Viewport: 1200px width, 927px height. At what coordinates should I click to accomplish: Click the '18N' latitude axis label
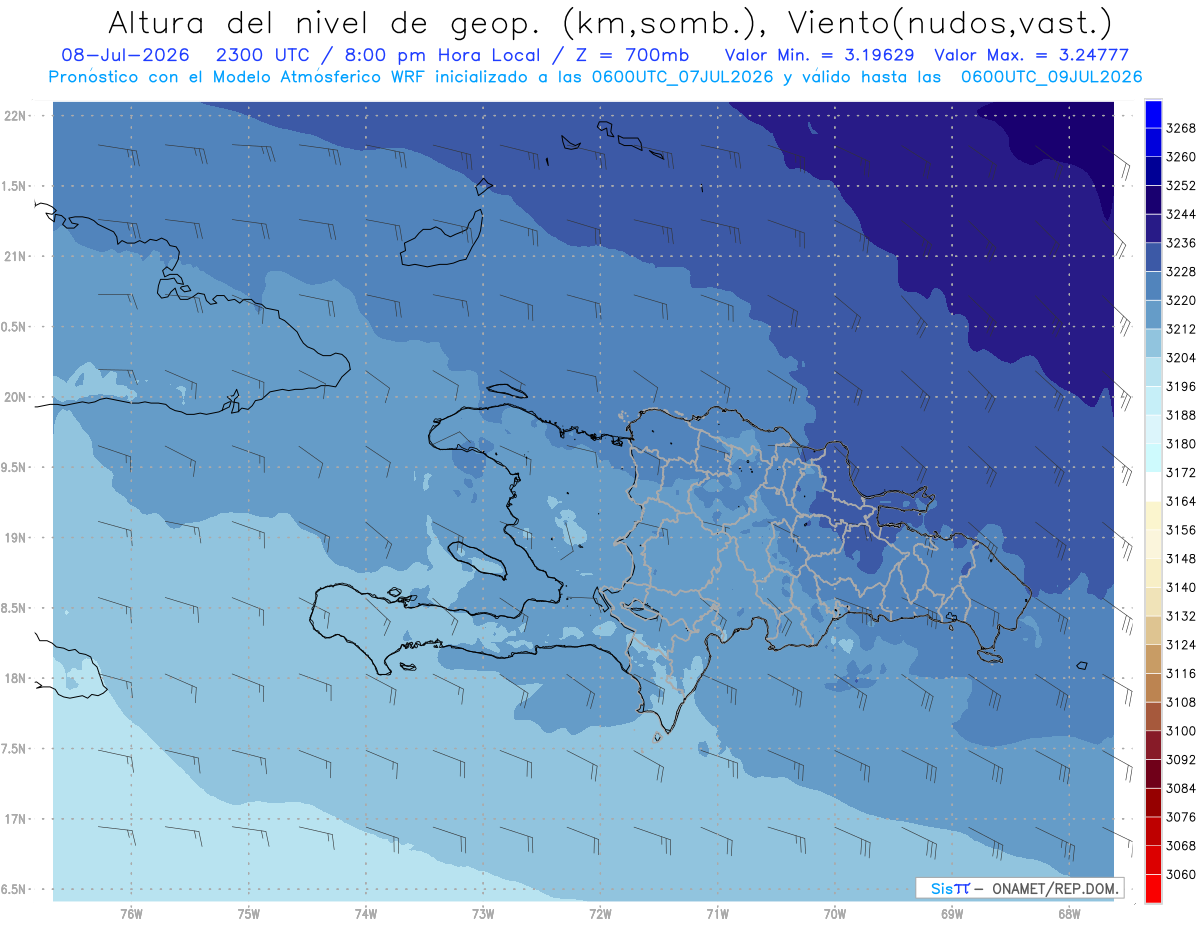17,678
